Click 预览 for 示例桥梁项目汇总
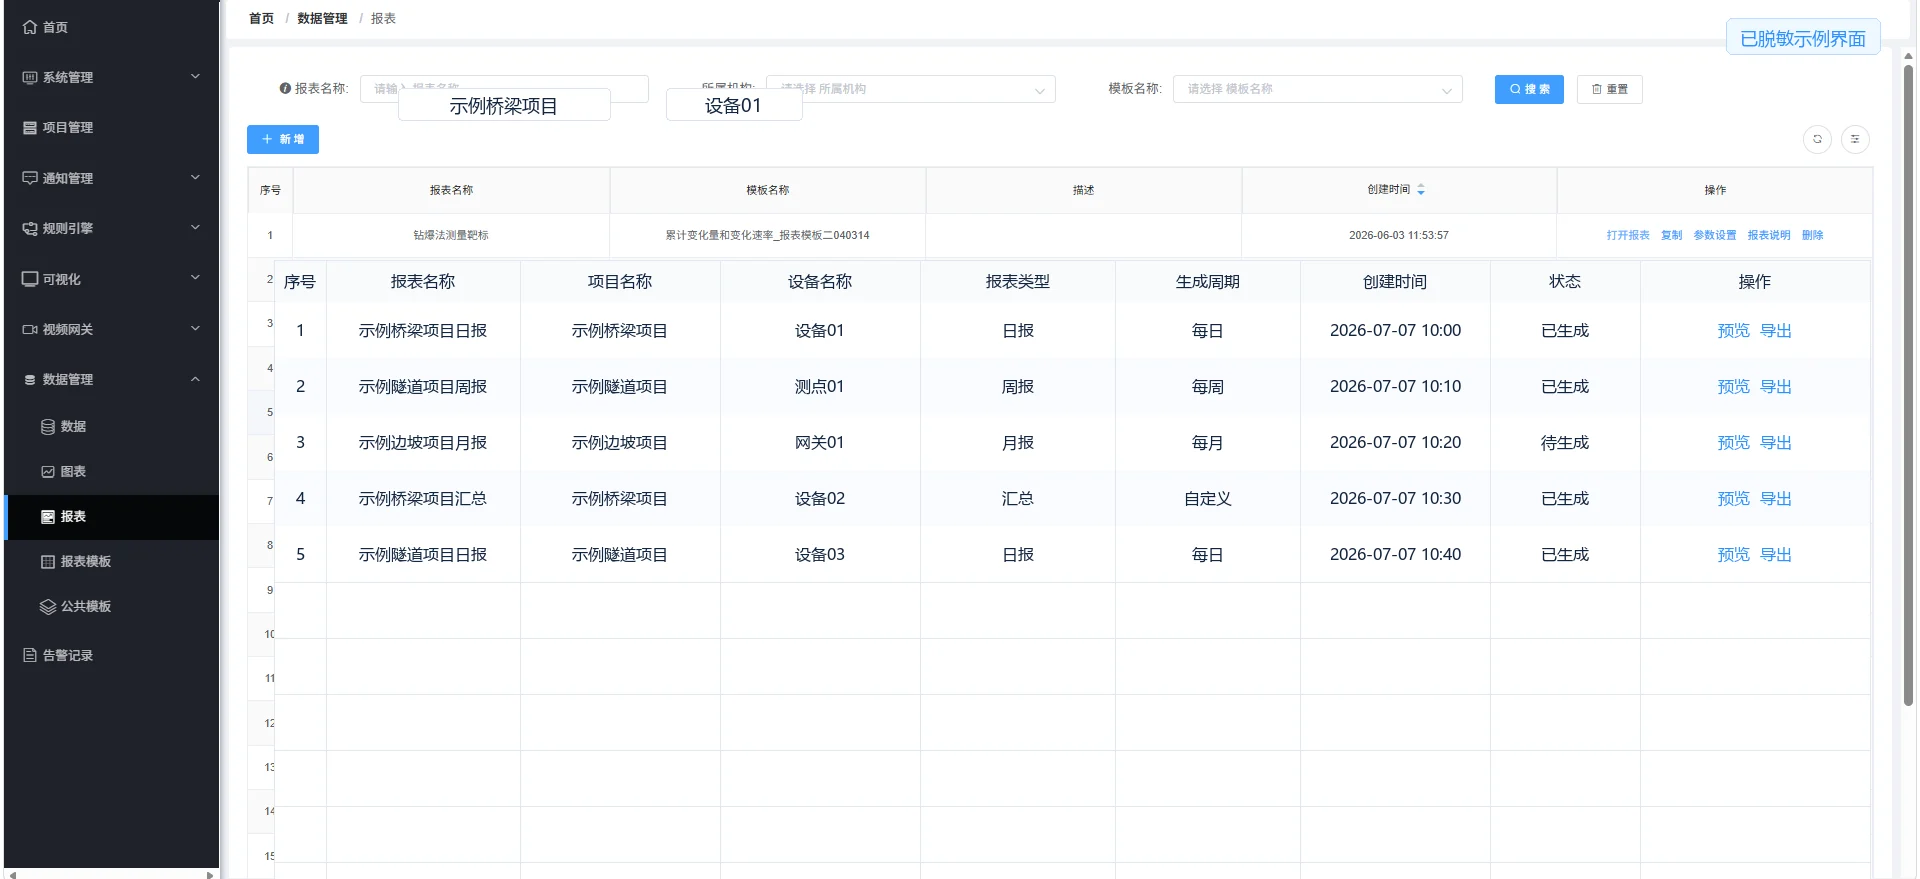This screenshot has height=879, width=1920. point(1733,498)
